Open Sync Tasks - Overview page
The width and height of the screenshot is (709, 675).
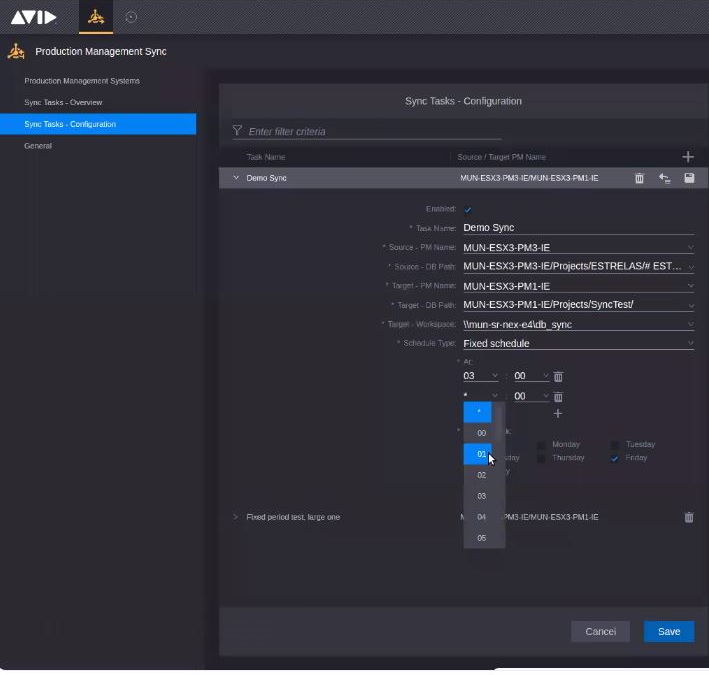pyautogui.click(x=63, y=103)
